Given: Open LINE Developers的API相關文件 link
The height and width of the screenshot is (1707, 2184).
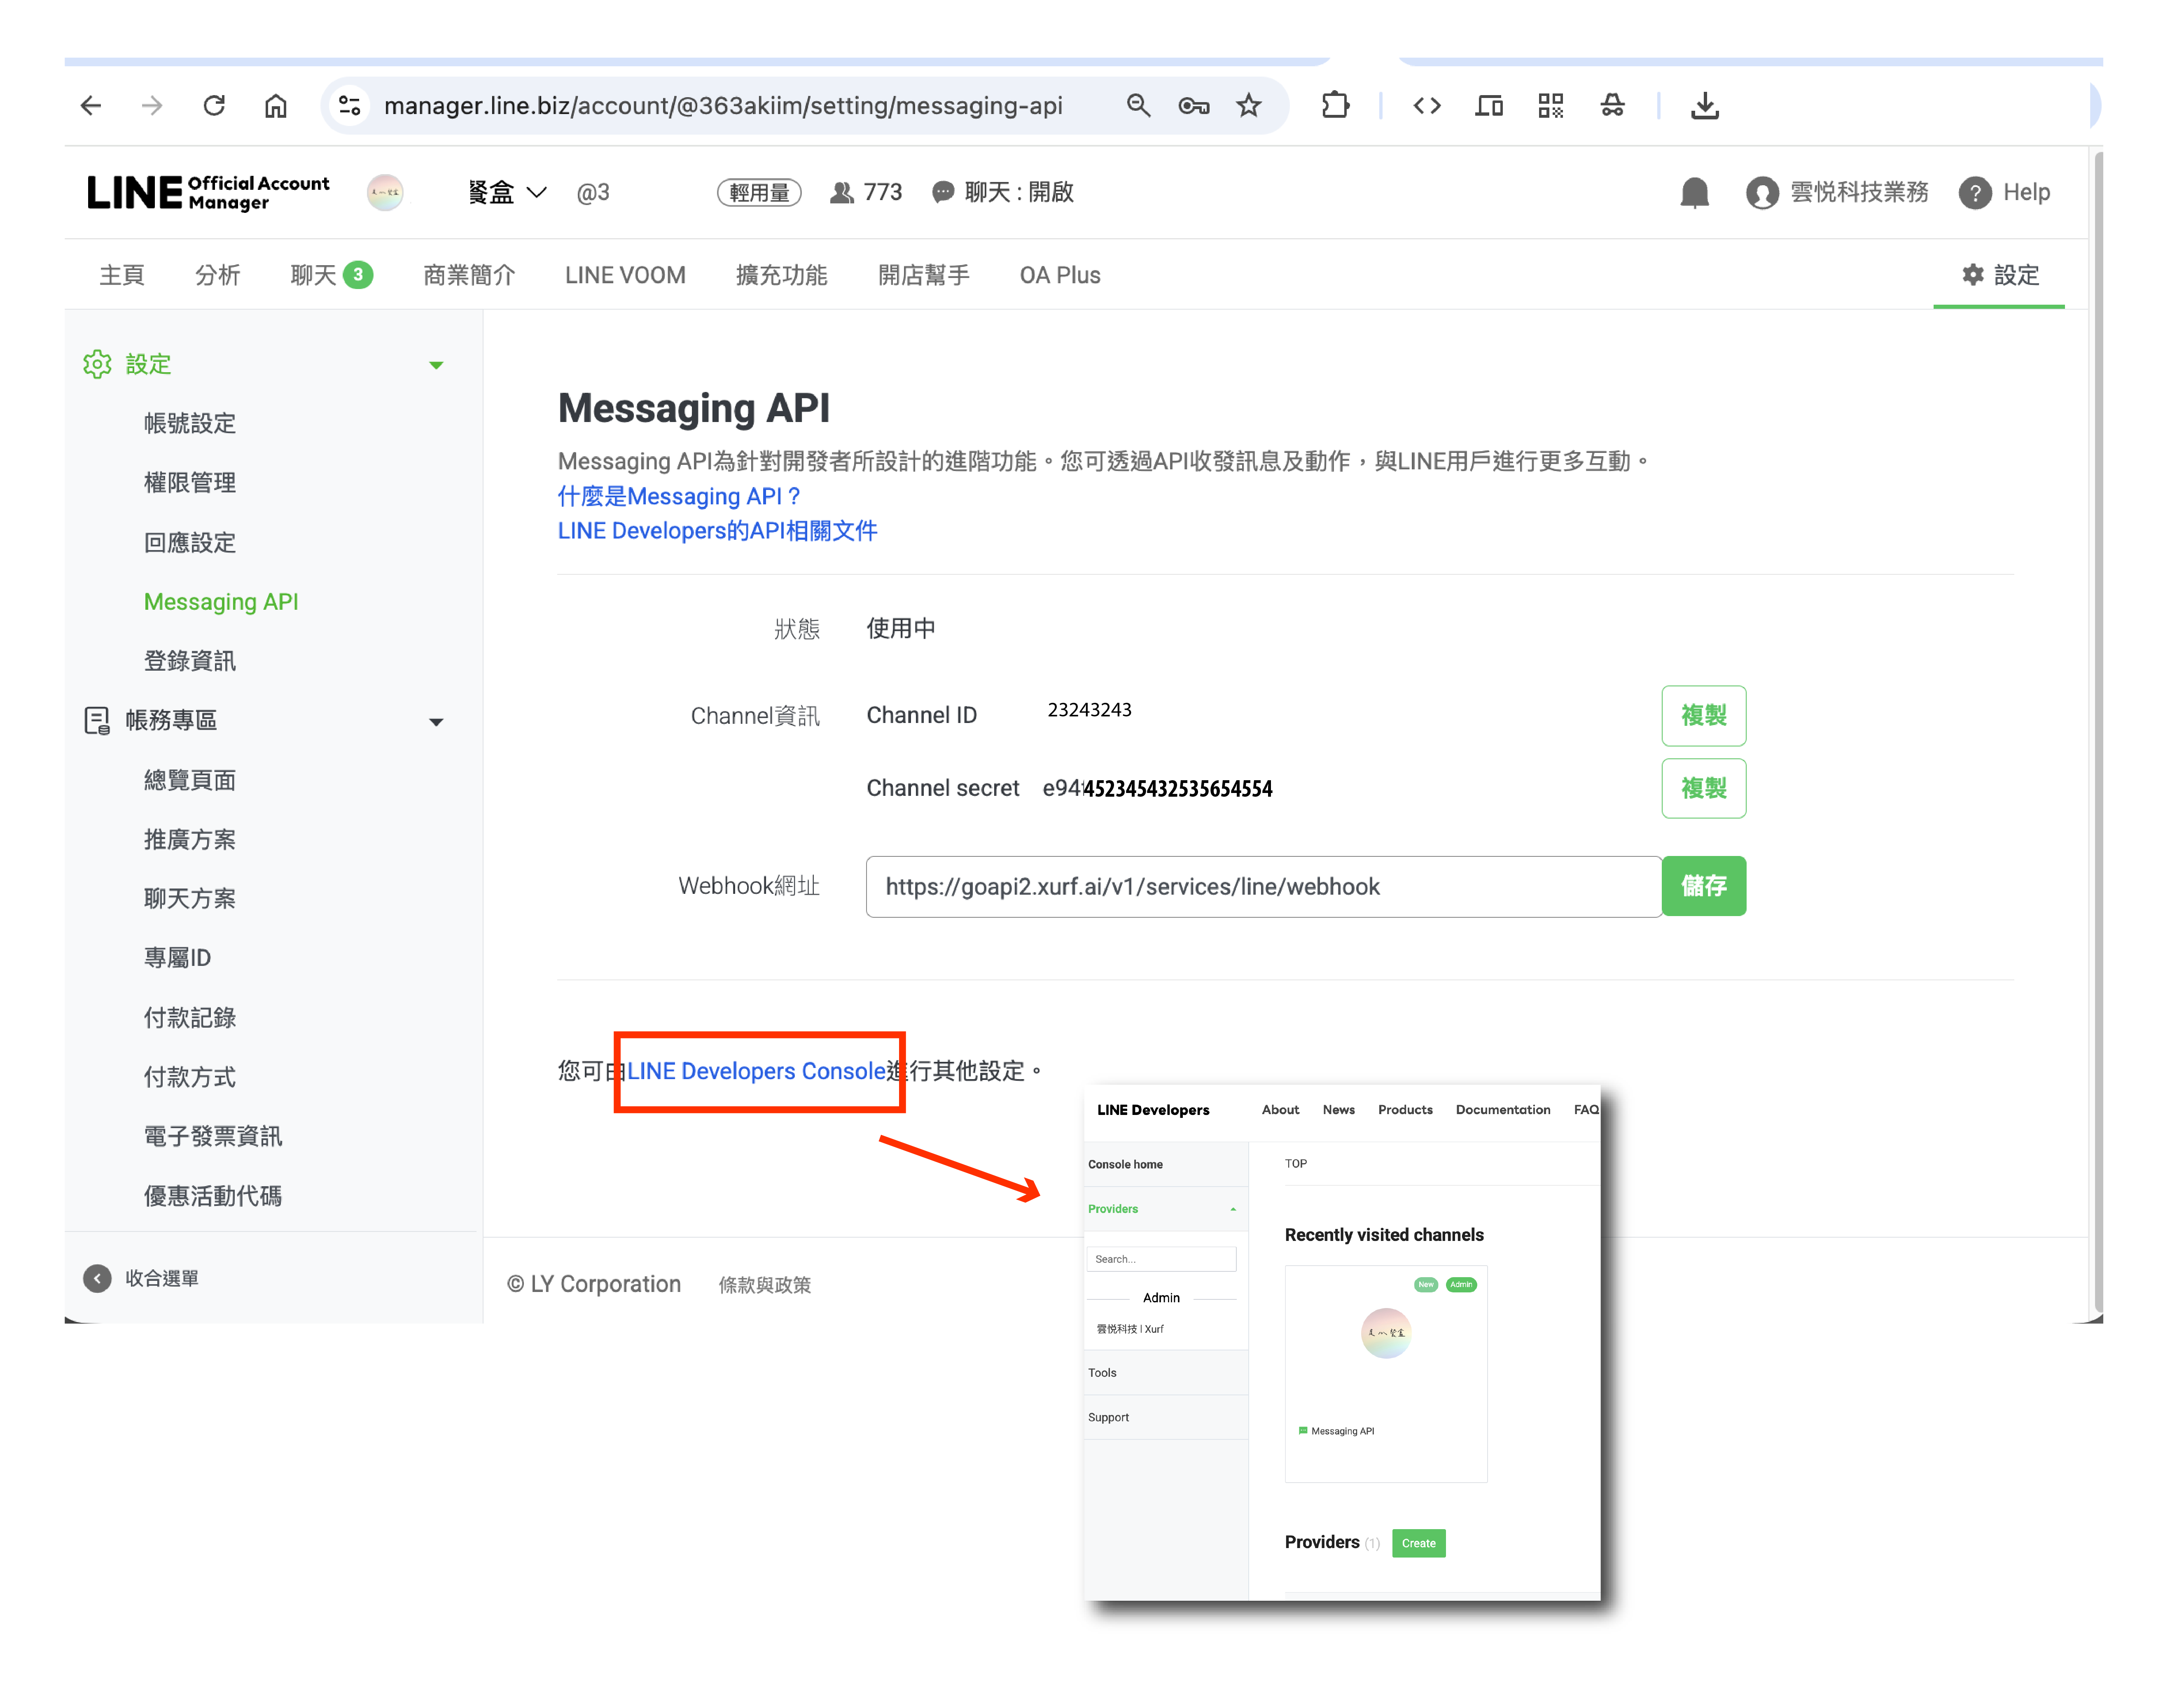Looking at the screenshot, I should coord(717,531).
